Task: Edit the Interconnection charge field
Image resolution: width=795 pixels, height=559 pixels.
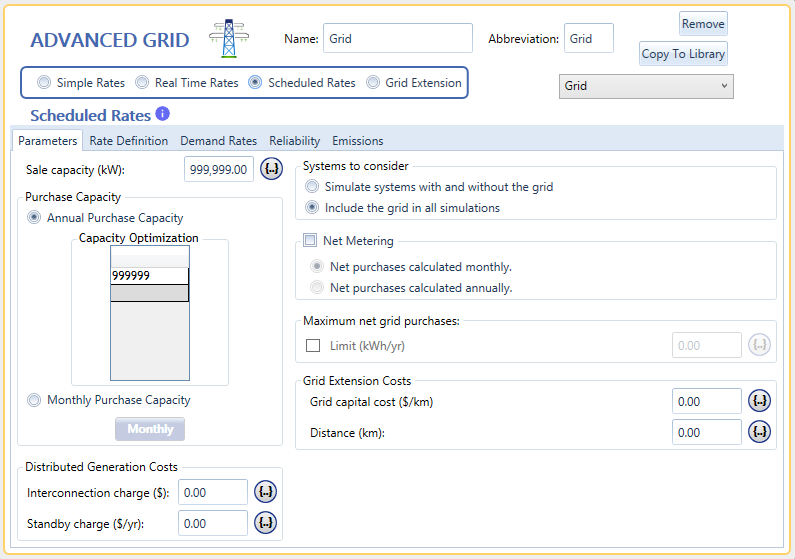Action: (x=212, y=492)
